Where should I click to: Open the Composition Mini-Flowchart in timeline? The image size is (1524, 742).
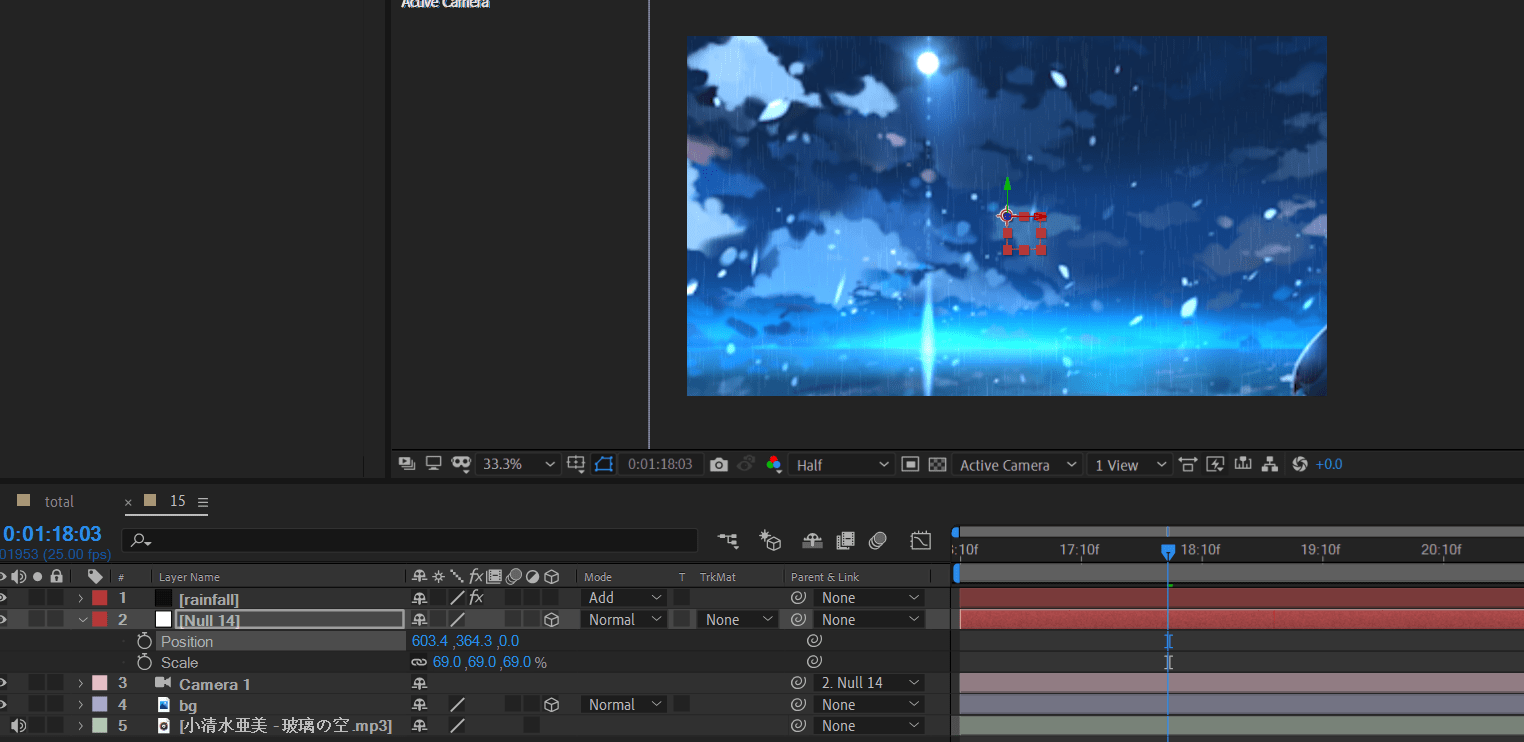click(728, 540)
